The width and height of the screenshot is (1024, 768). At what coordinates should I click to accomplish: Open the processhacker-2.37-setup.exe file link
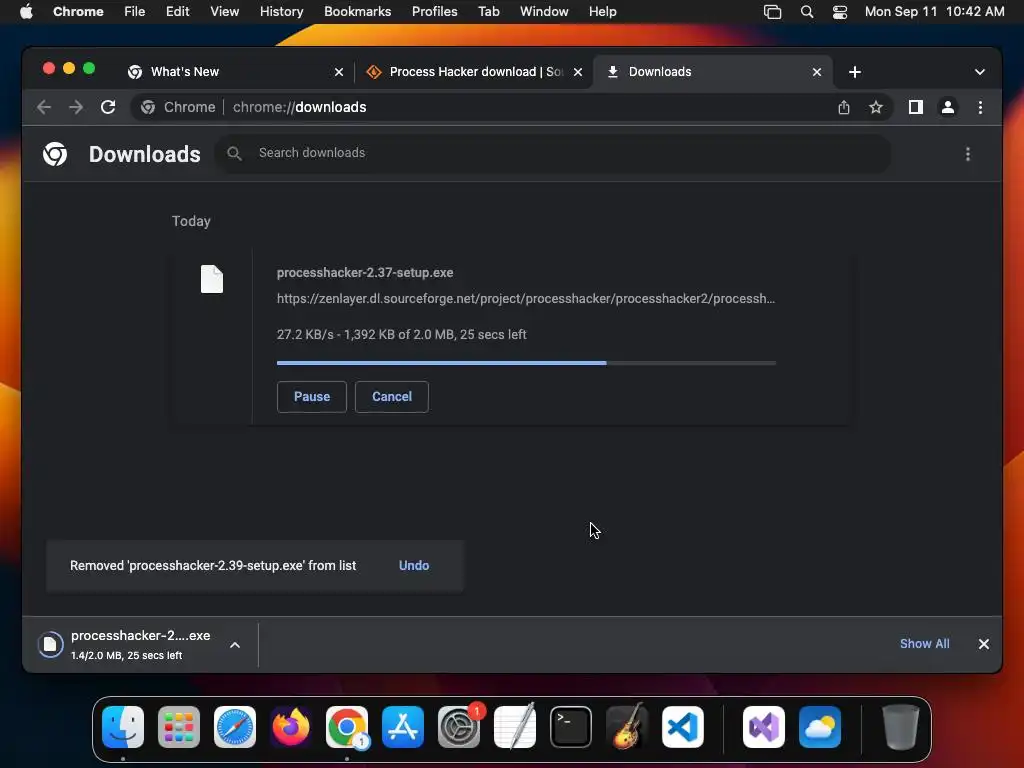365,273
